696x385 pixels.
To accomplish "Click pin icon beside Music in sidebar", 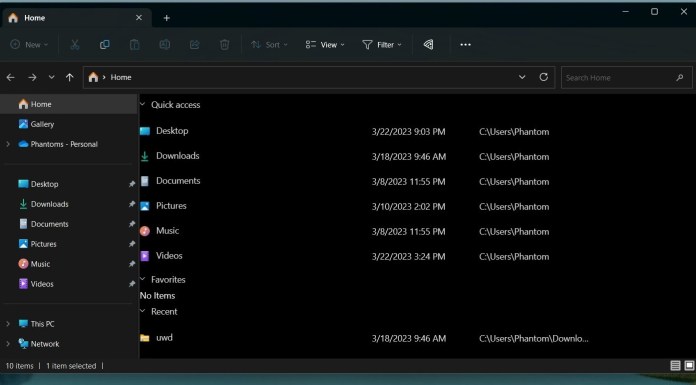I will tap(132, 264).
